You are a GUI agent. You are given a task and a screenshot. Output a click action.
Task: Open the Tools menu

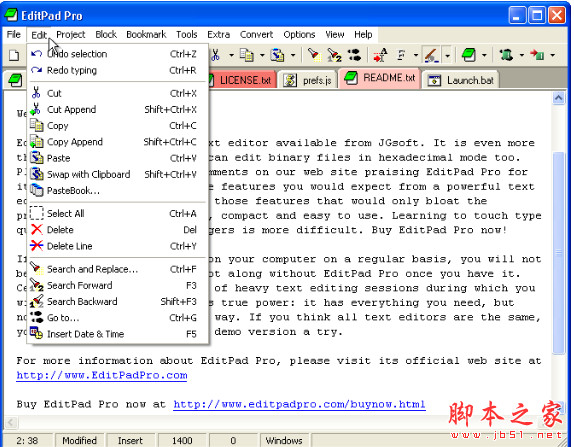coord(187,34)
